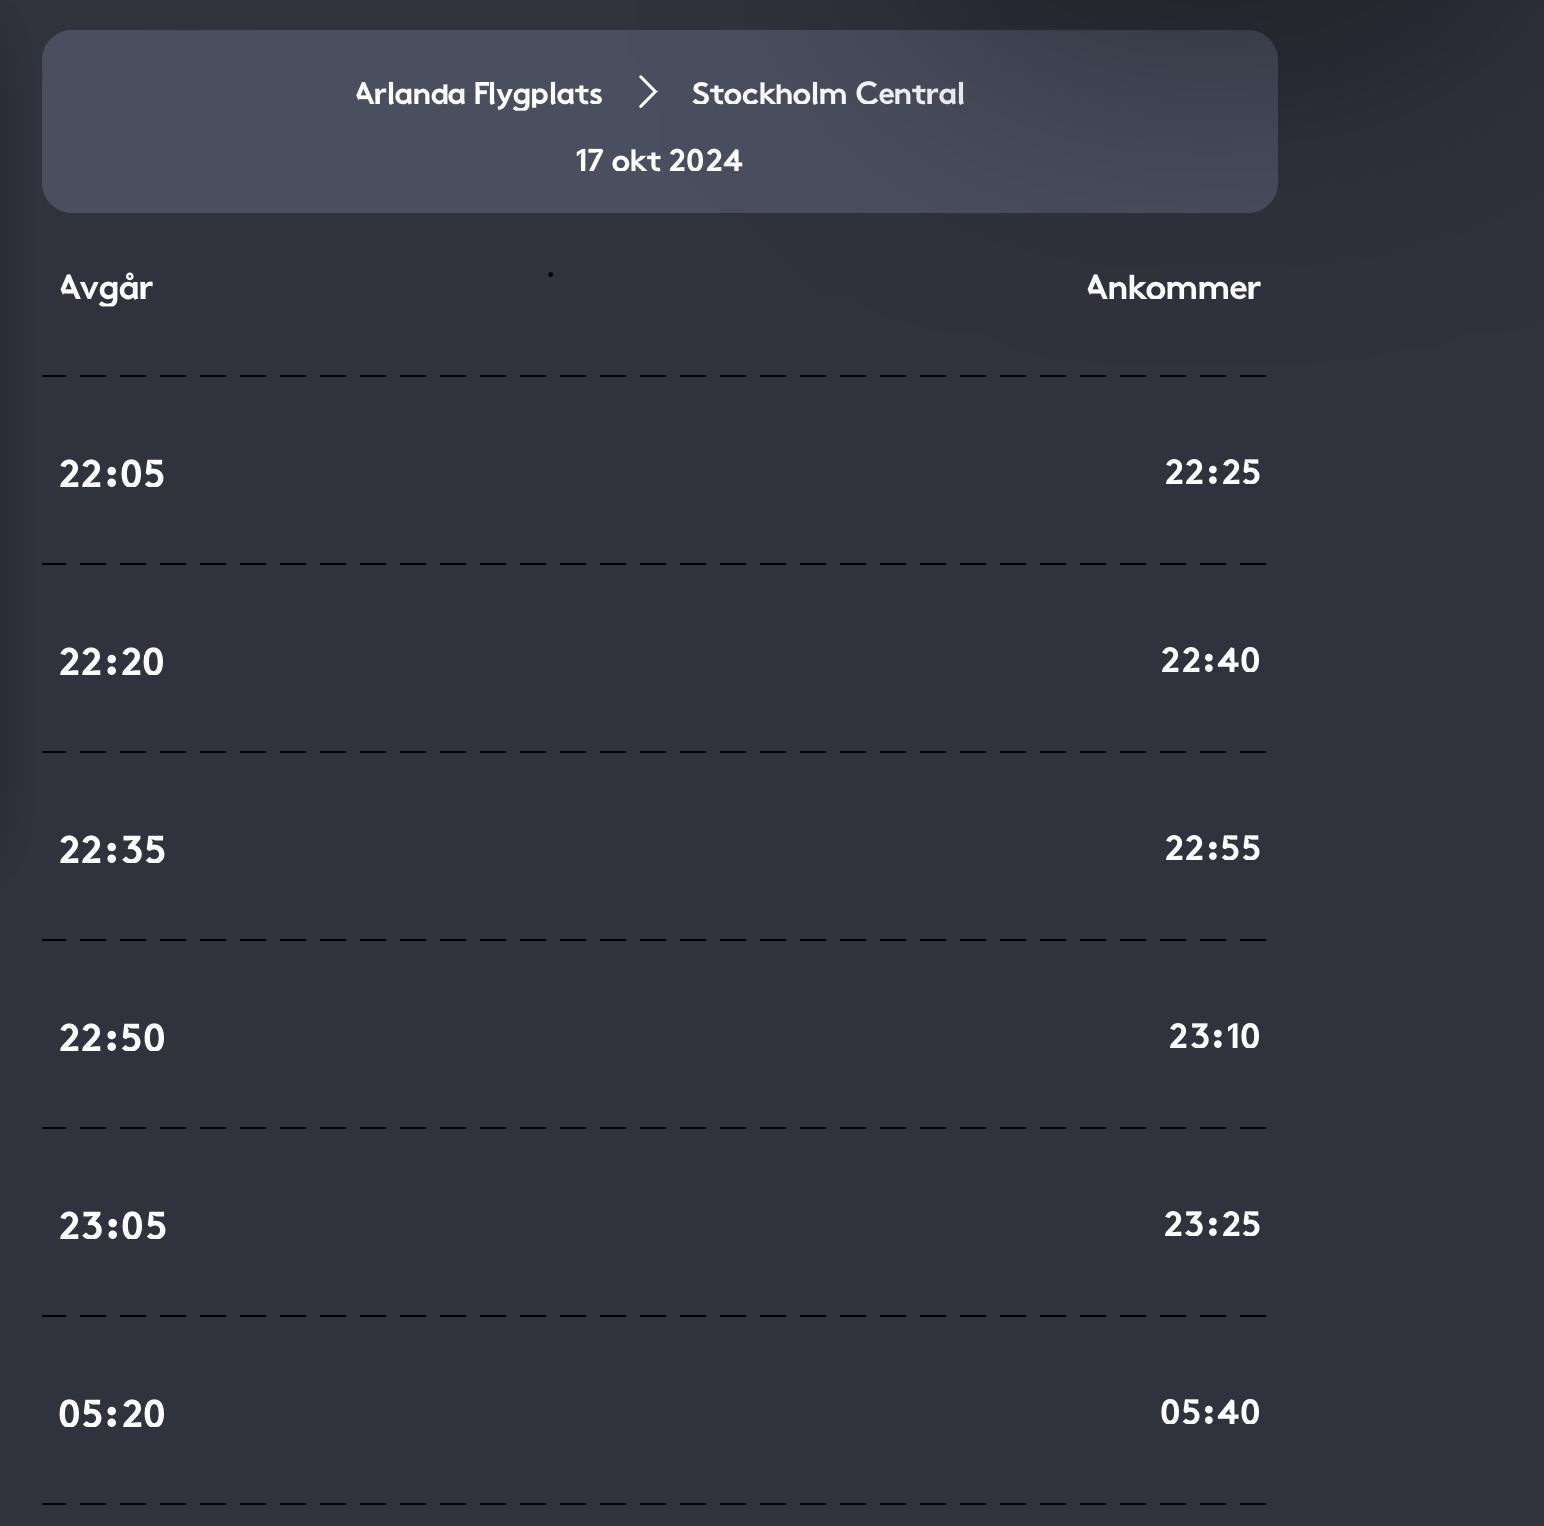Select Arlanda Flygplats origin station
The width and height of the screenshot is (1544, 1526).
point(479,94)
